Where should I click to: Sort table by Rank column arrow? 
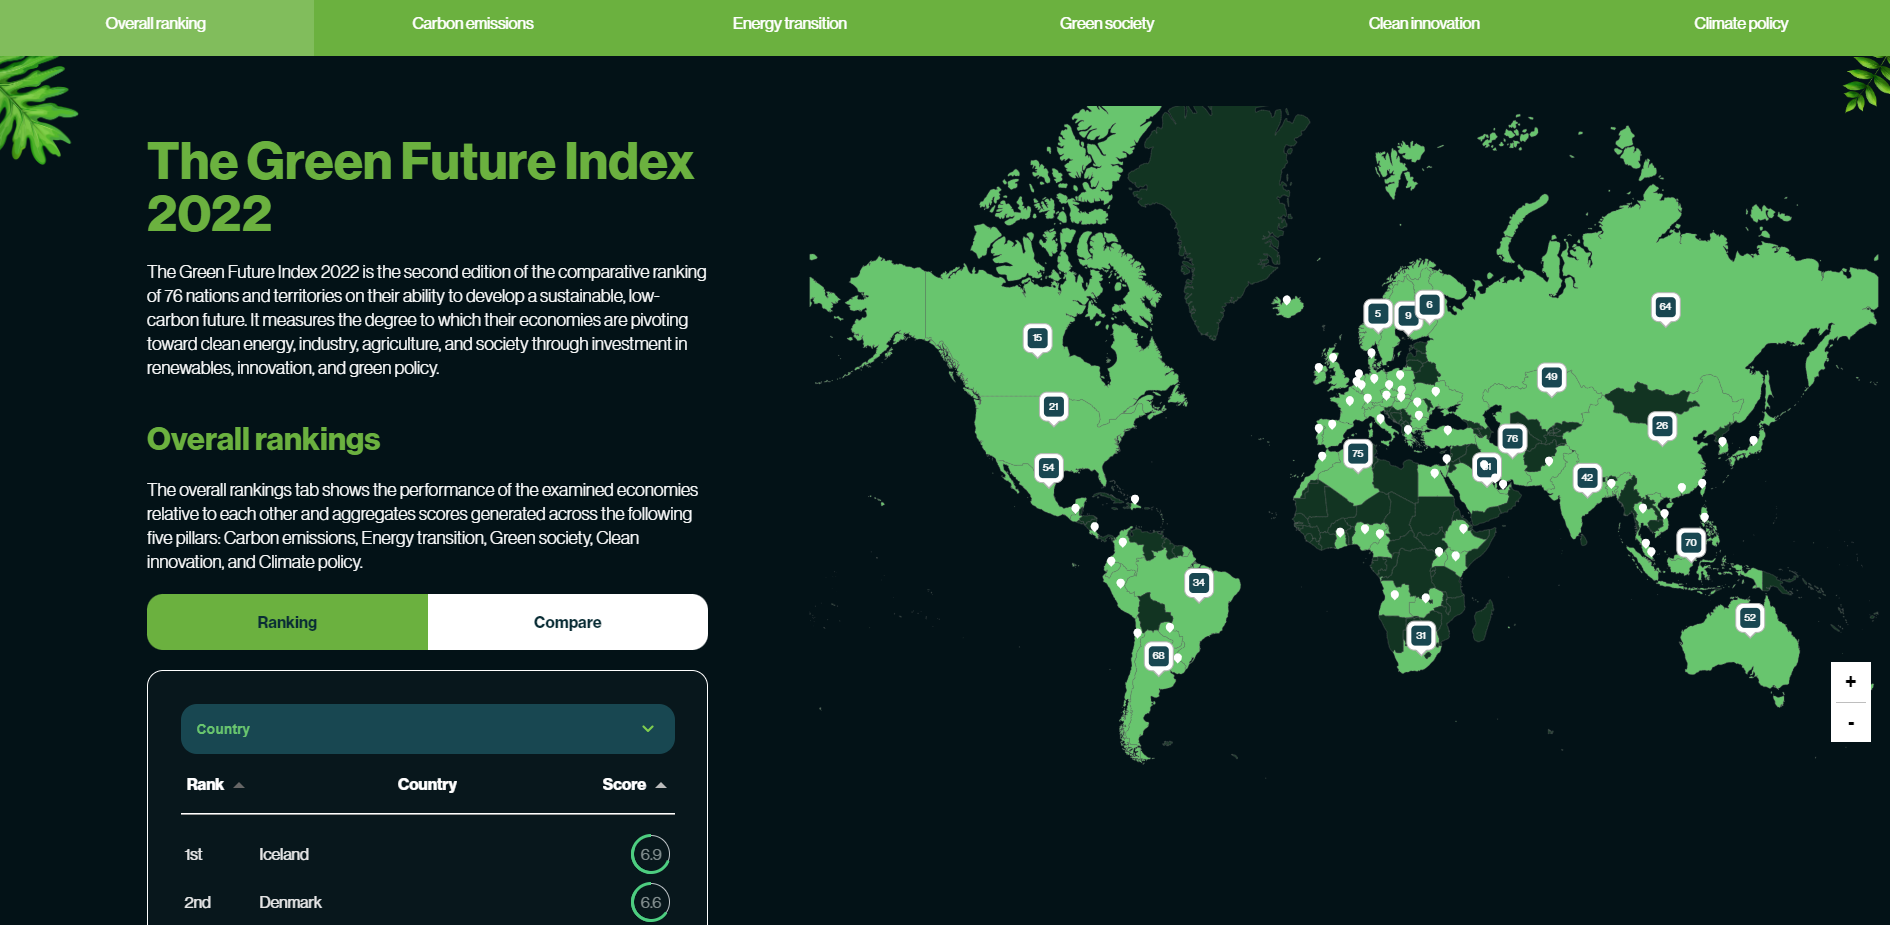(239, 785)
